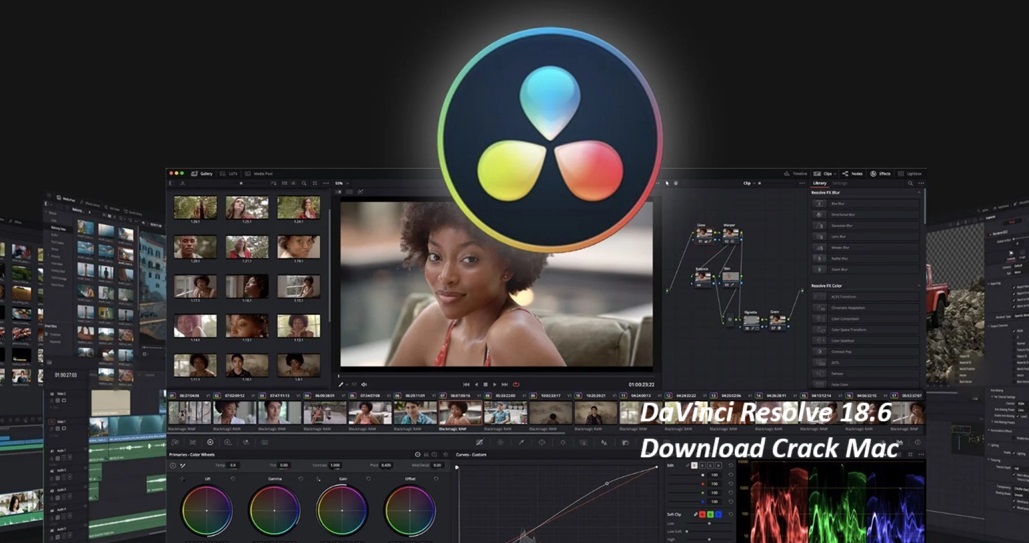This screenshot has width=1029, height=543.
Task: Open the Color Warper palette icon
Action: tap(500, 443)
